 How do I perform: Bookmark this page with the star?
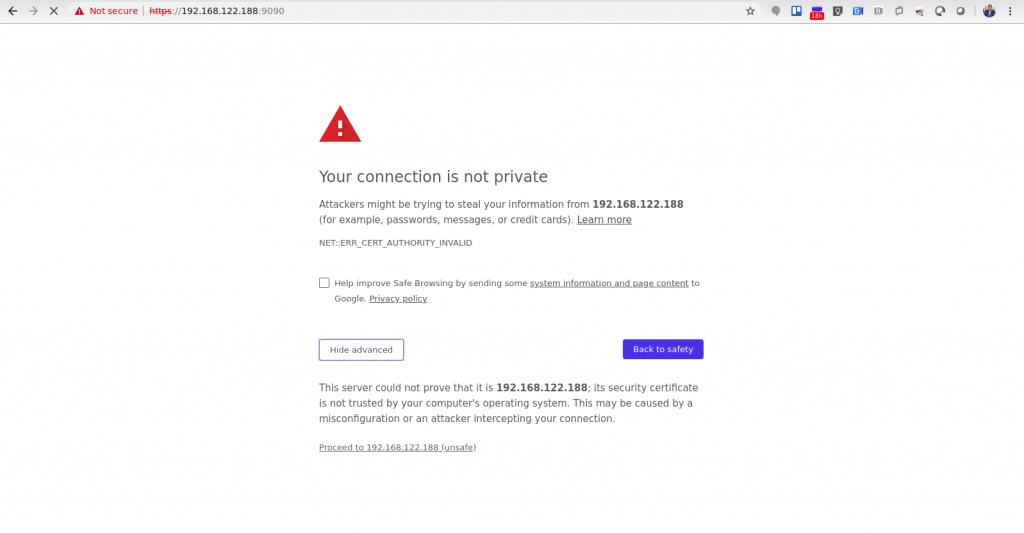coord(750,11)
